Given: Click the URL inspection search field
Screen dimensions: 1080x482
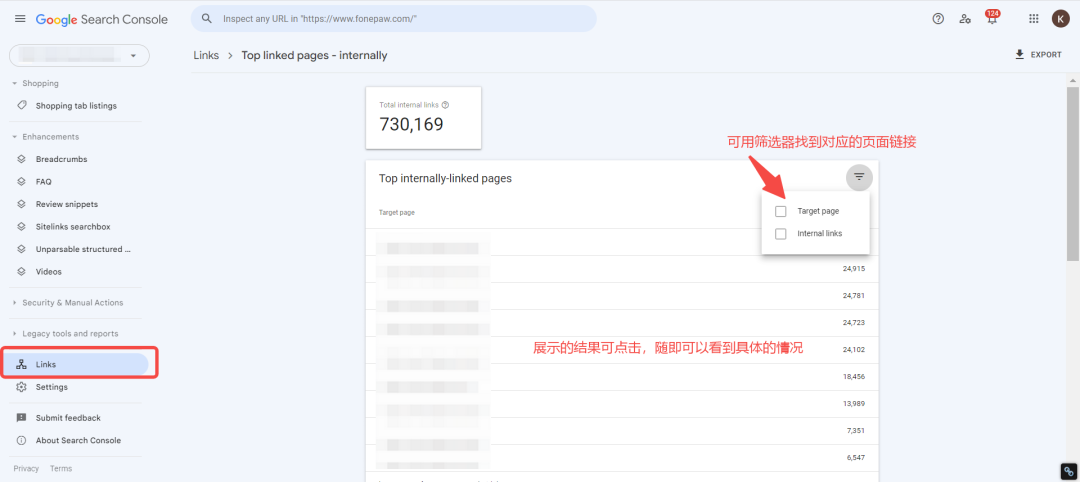Looking at the screenshot, I should click(x=394, y=19).
